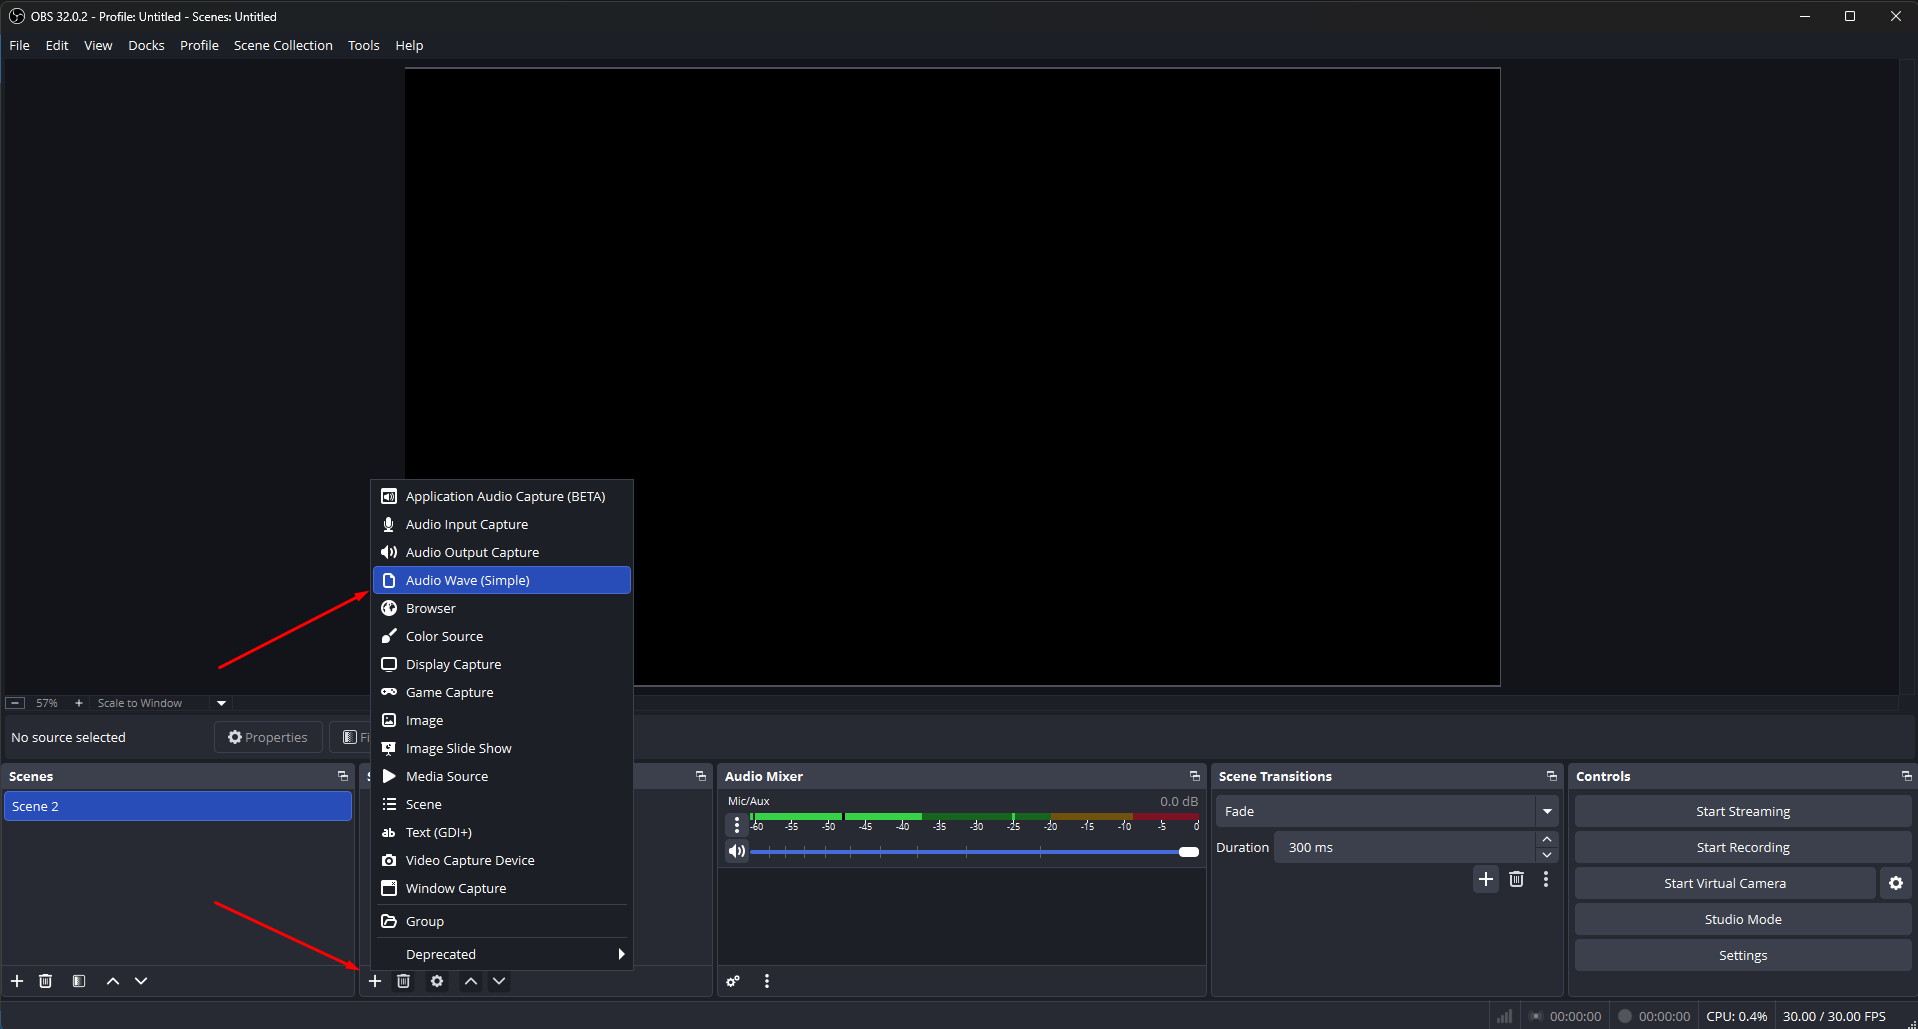Add a new scene with the plus icon

click(16, 981)
